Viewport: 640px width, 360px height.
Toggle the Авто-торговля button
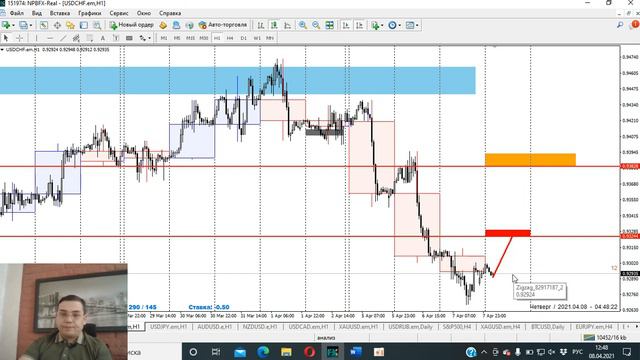(x=223, y=25)
